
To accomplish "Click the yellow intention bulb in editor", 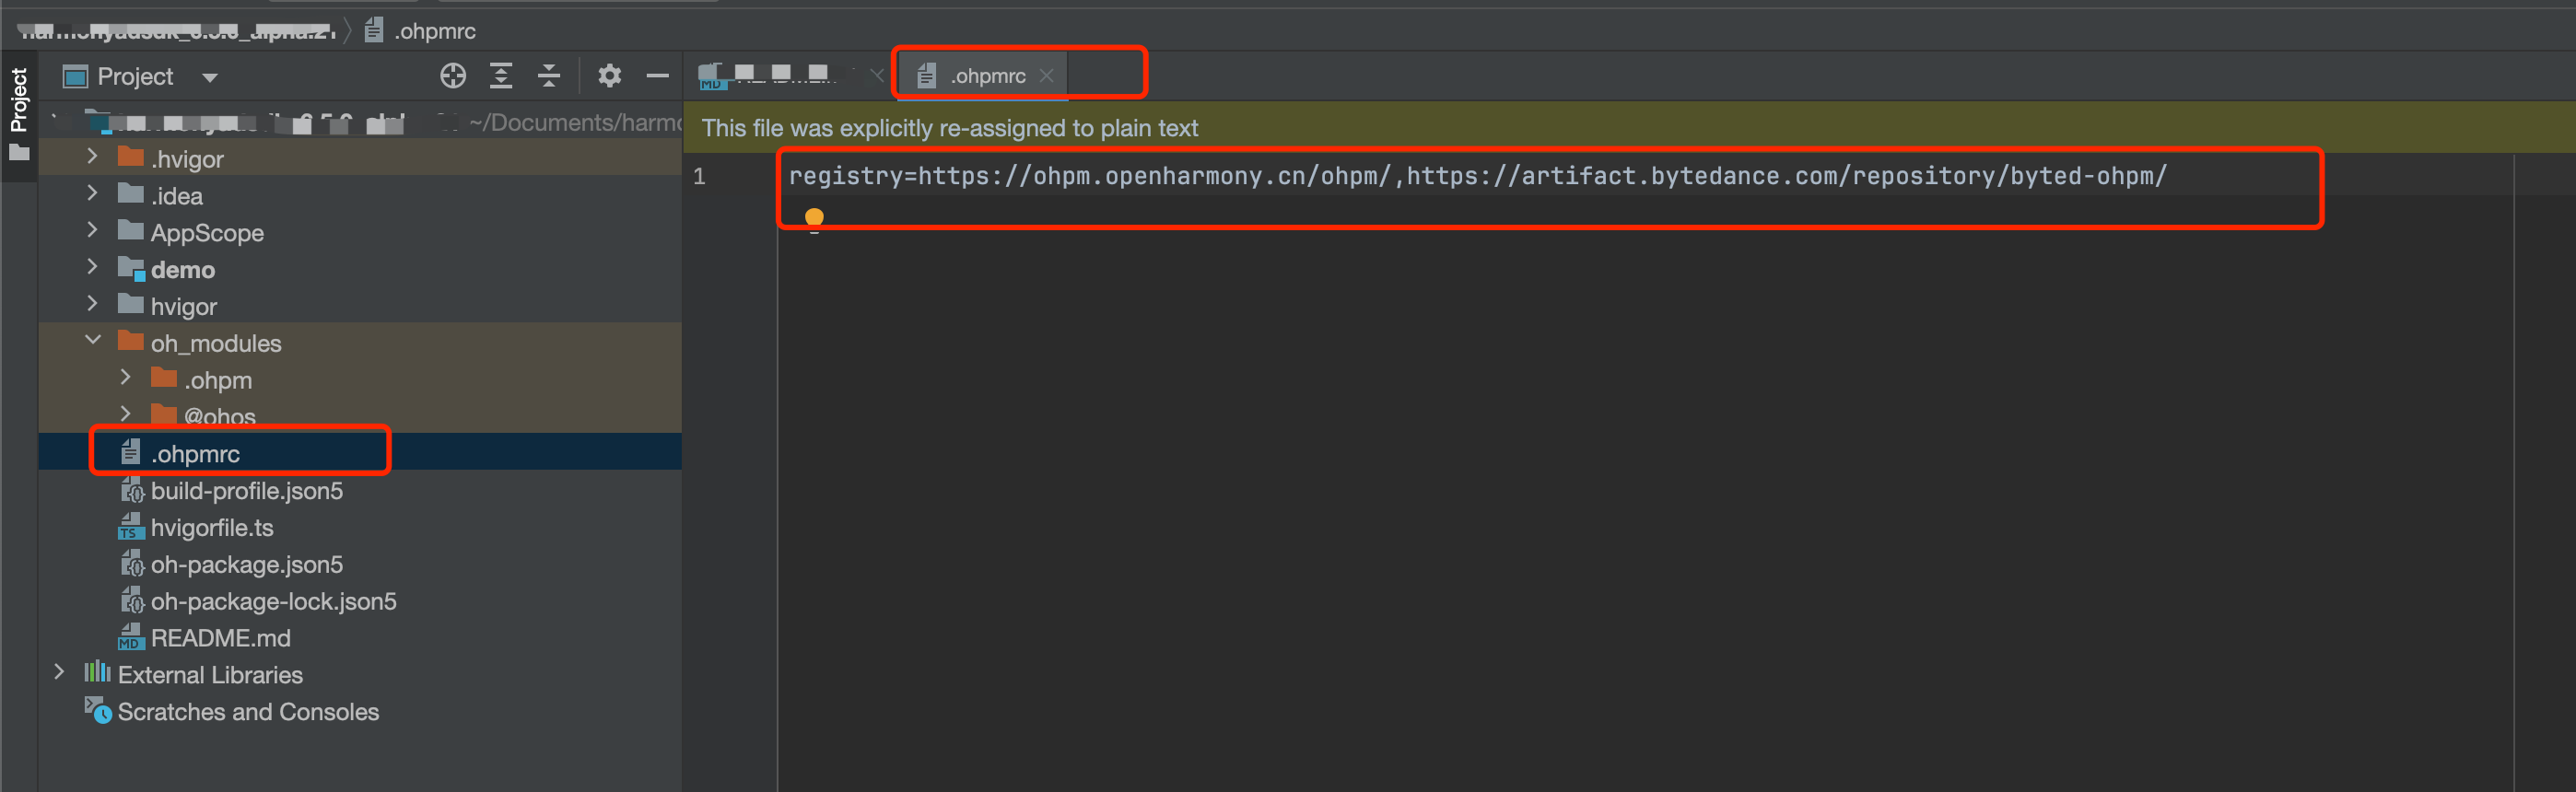I will [x=814, y=217].
